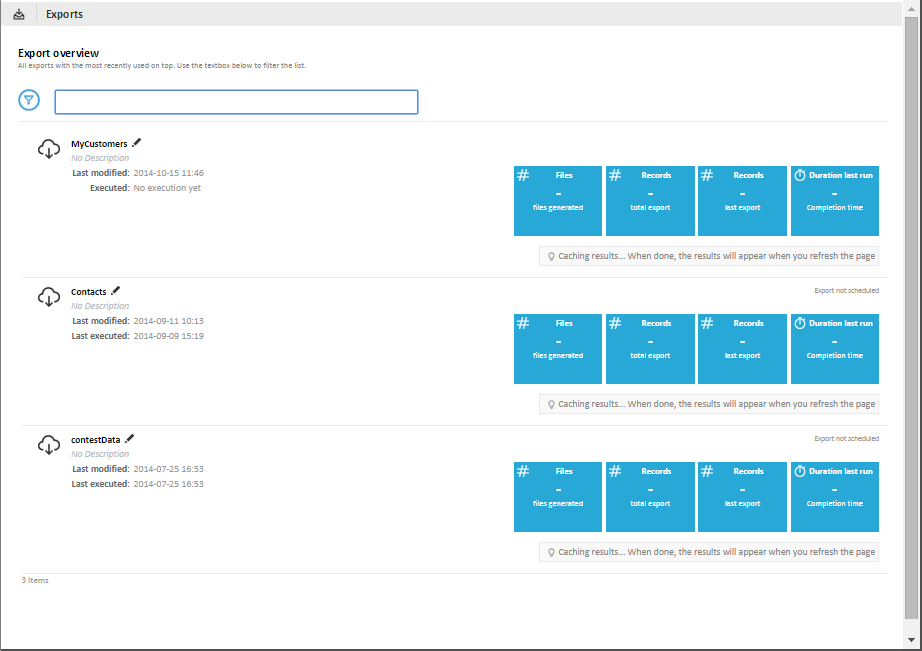Edit MyCustomers using the pencil icon
Screen dimensions: 922x651
click(x=137, y=143)
